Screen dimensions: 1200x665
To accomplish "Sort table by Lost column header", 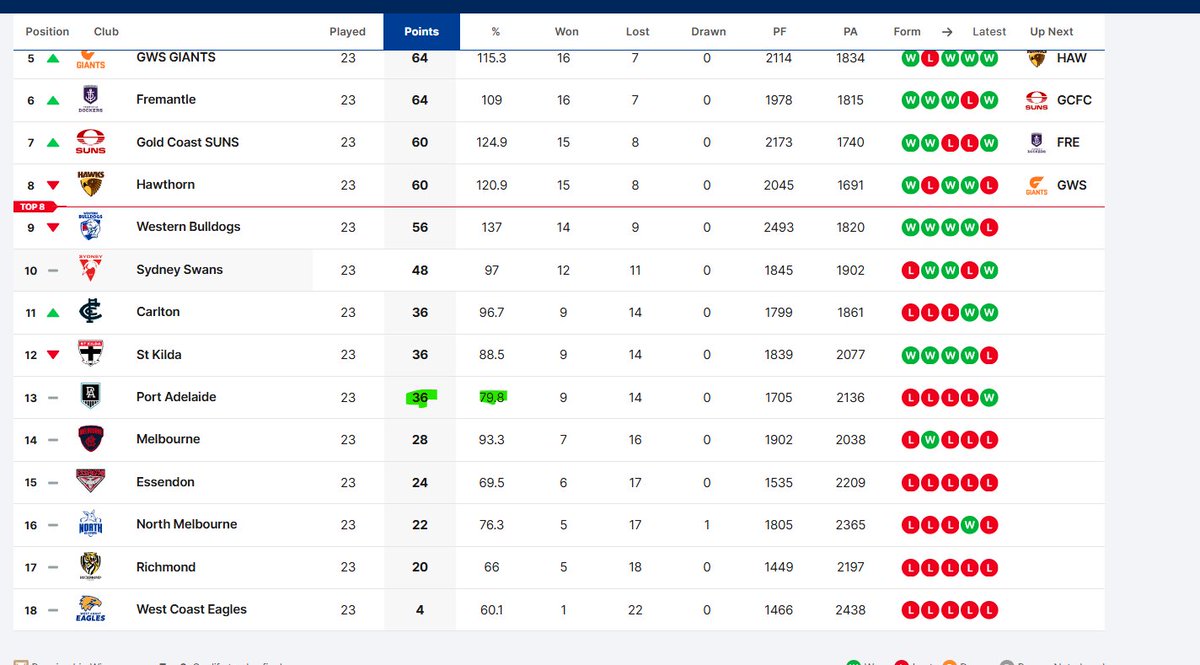I will 638,31.
